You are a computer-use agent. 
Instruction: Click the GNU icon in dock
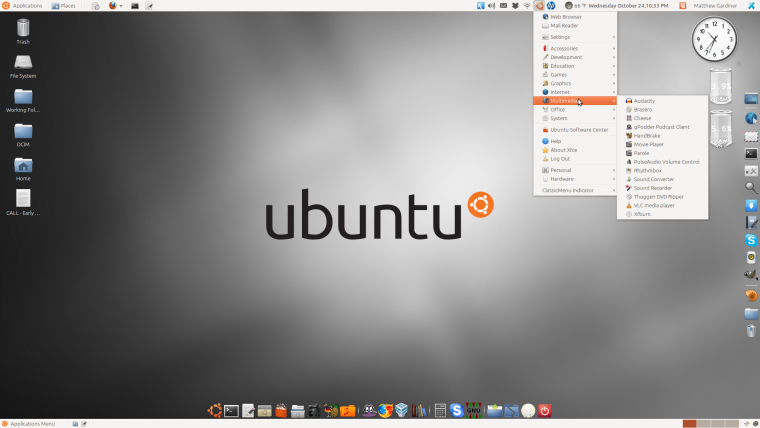[x=474, y=411]
